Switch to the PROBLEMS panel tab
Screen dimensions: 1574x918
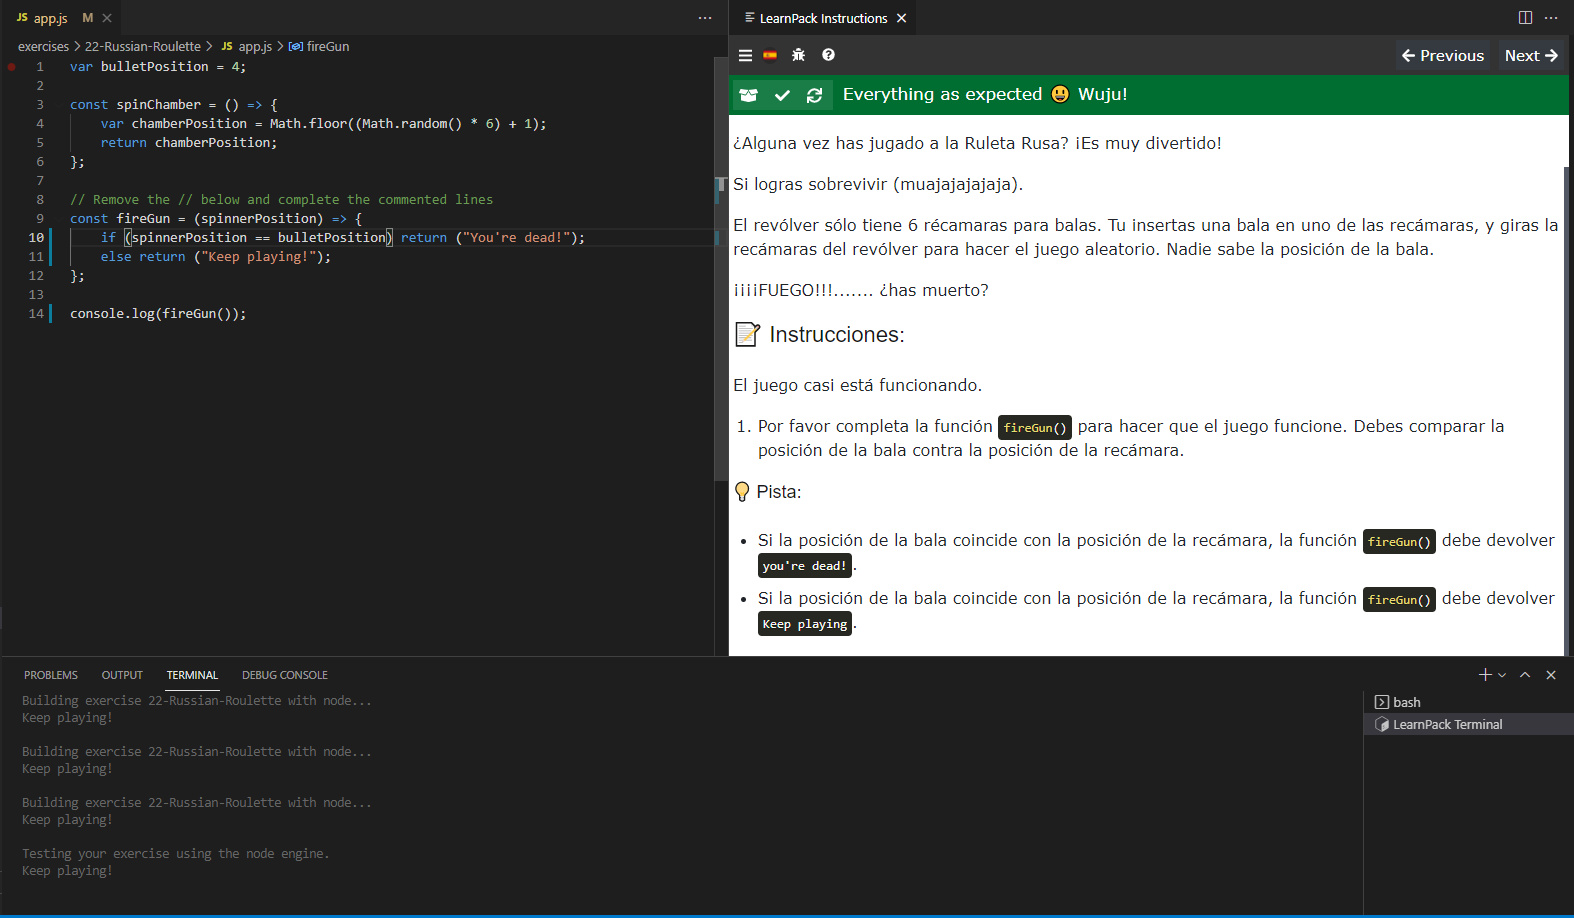click(x=51, y=675)
